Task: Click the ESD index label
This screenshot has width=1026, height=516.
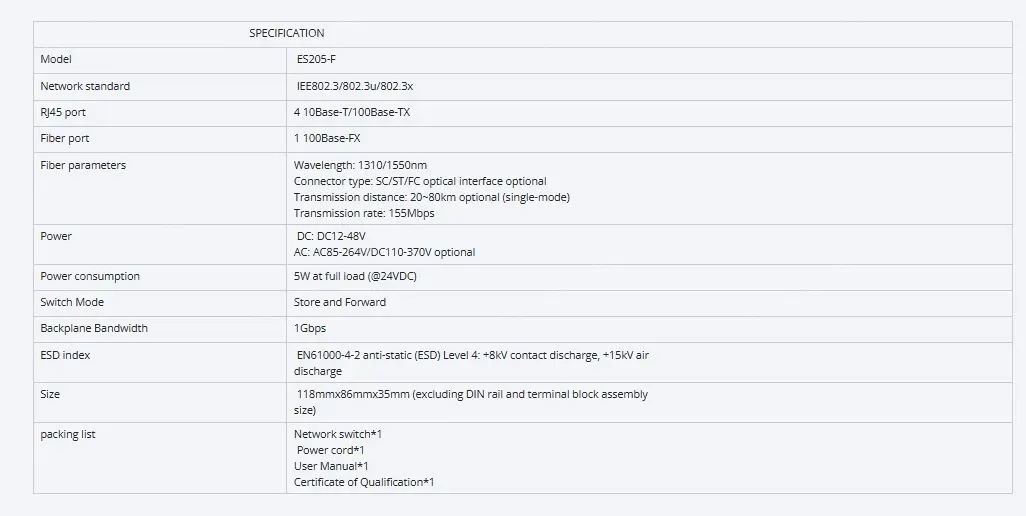Action: tap(66, 355)
